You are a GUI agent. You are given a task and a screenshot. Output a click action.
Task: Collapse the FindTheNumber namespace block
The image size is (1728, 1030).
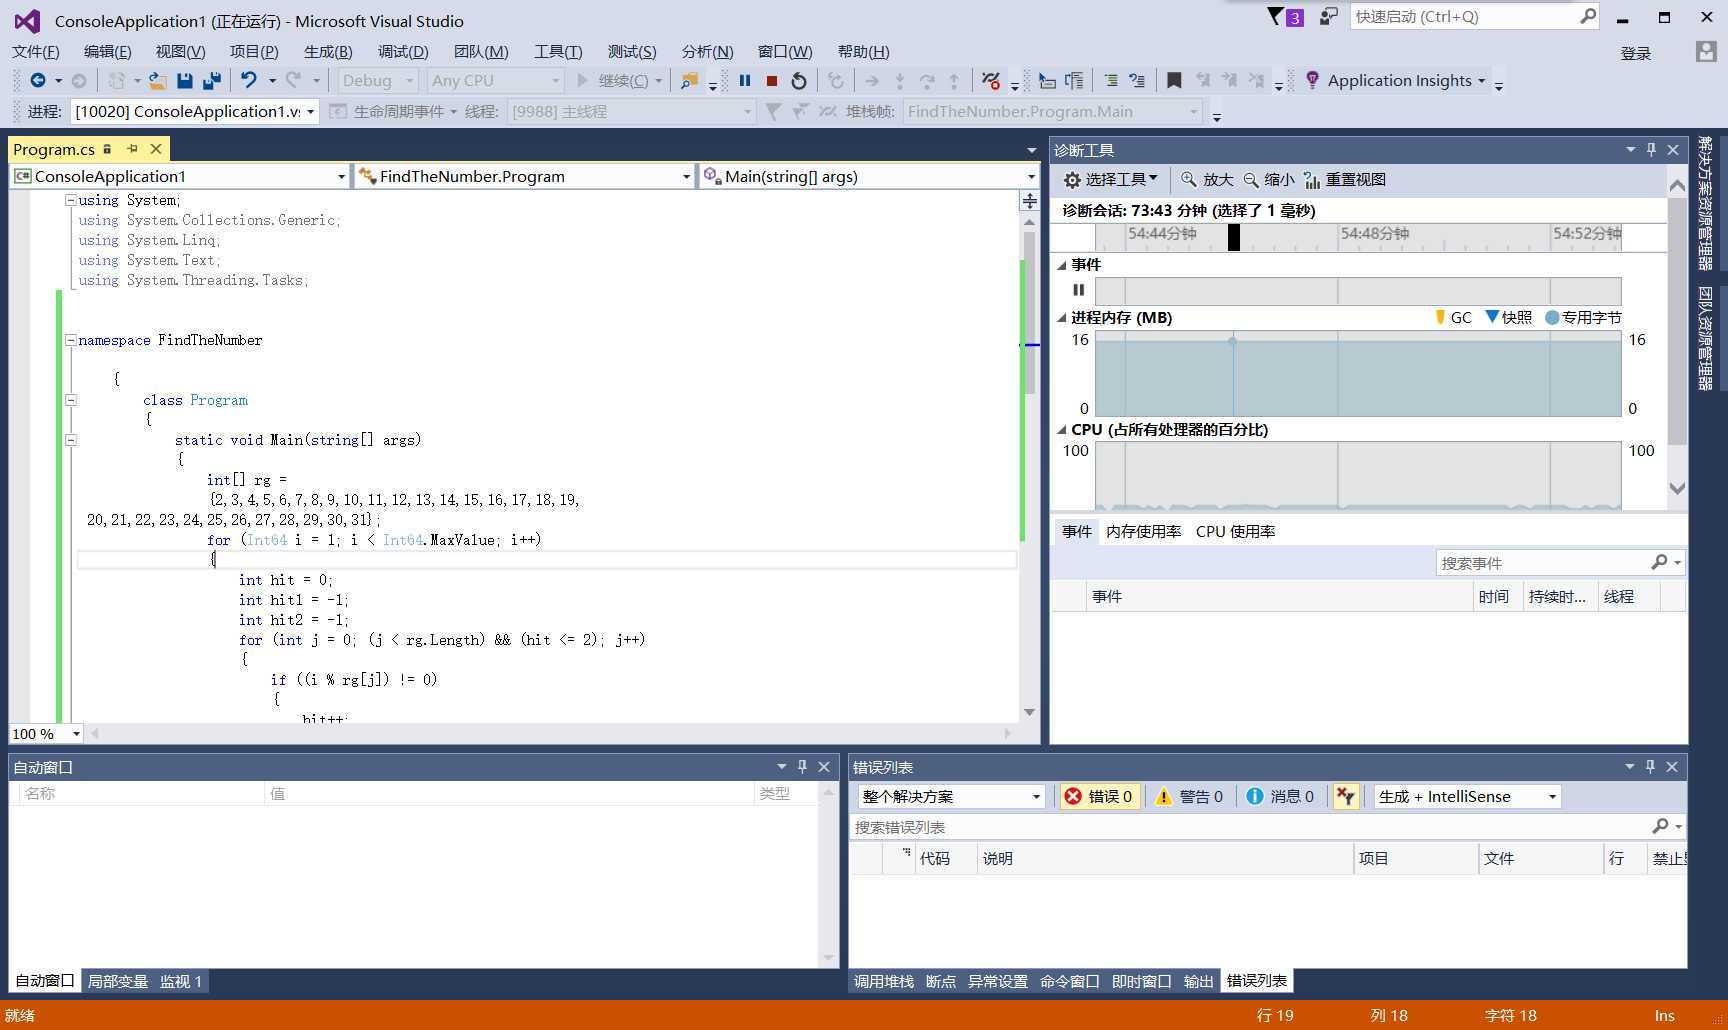[x=71, y=340]
